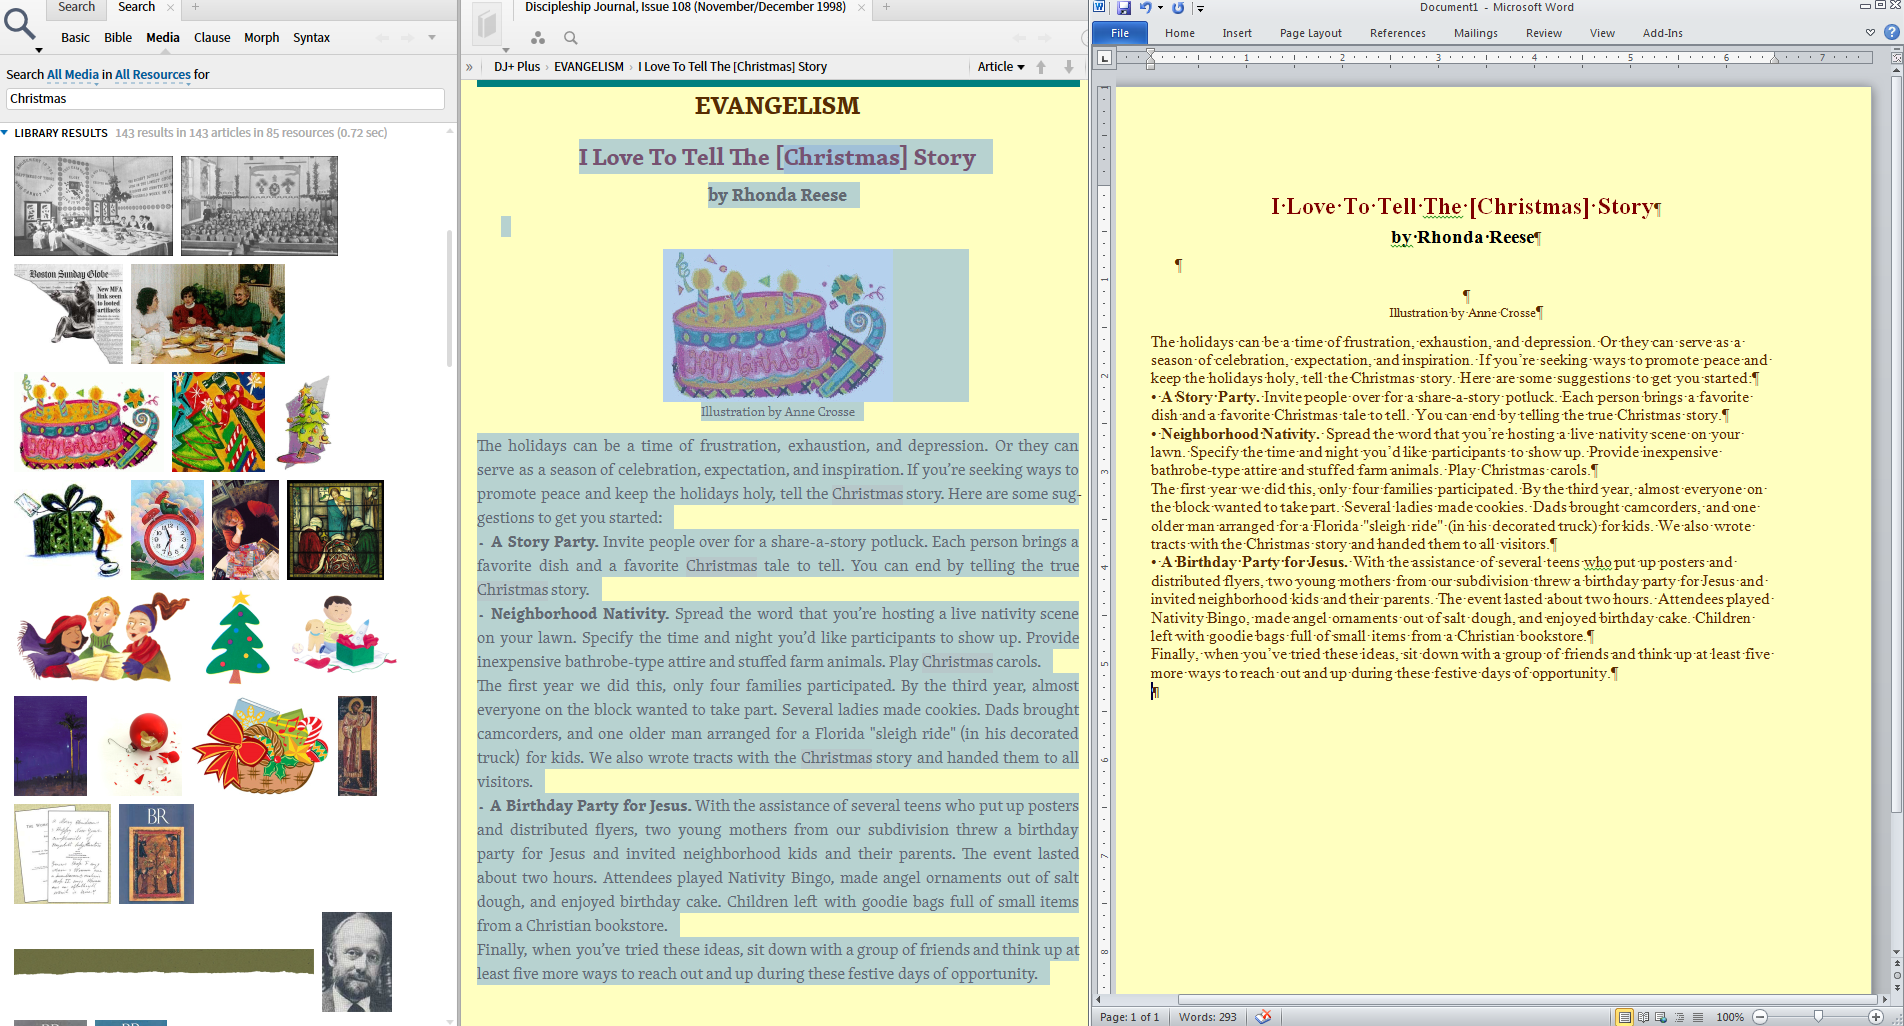Viewport: 1904px width, 1026px height.
Task: Click the resource inline search icon
Action: pyautogui.click(x=570, y=38)
